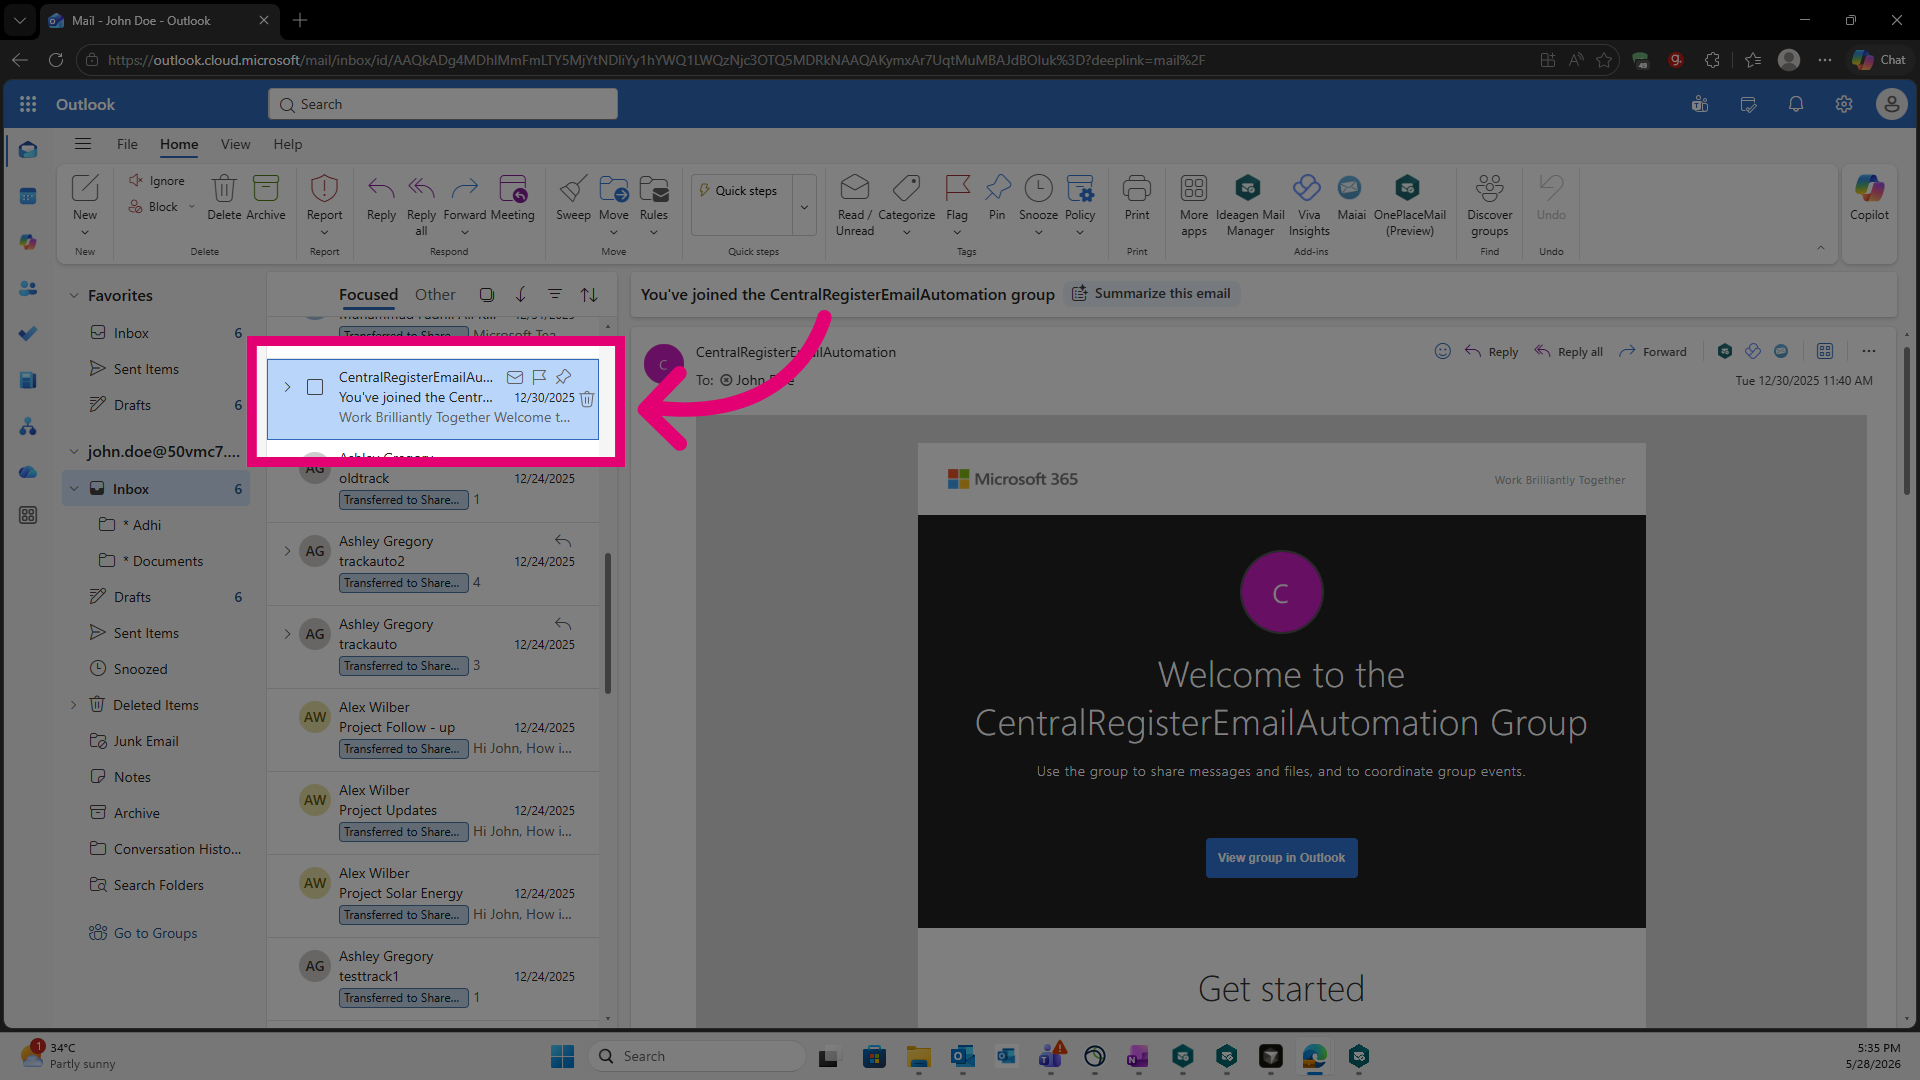Viewport: 1920px width, 1080px height.
Task: Open Calendar from left app rail
Action: [x=28, y=196]
